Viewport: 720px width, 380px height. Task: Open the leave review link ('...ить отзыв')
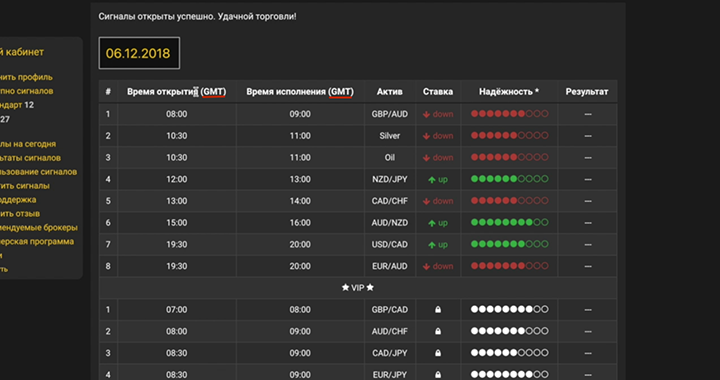(20, 214)
